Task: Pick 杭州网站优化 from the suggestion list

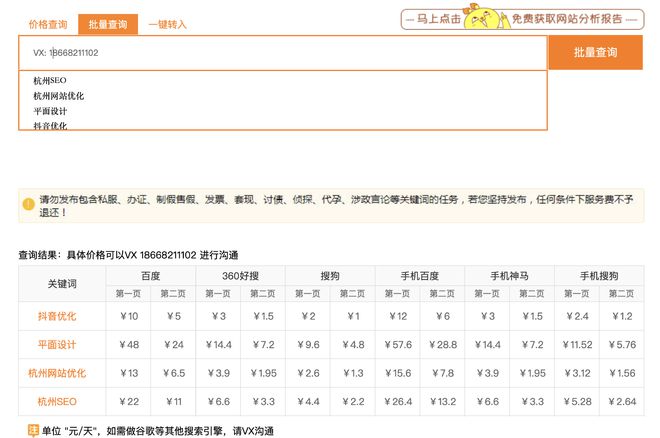Action: point(59,96)
